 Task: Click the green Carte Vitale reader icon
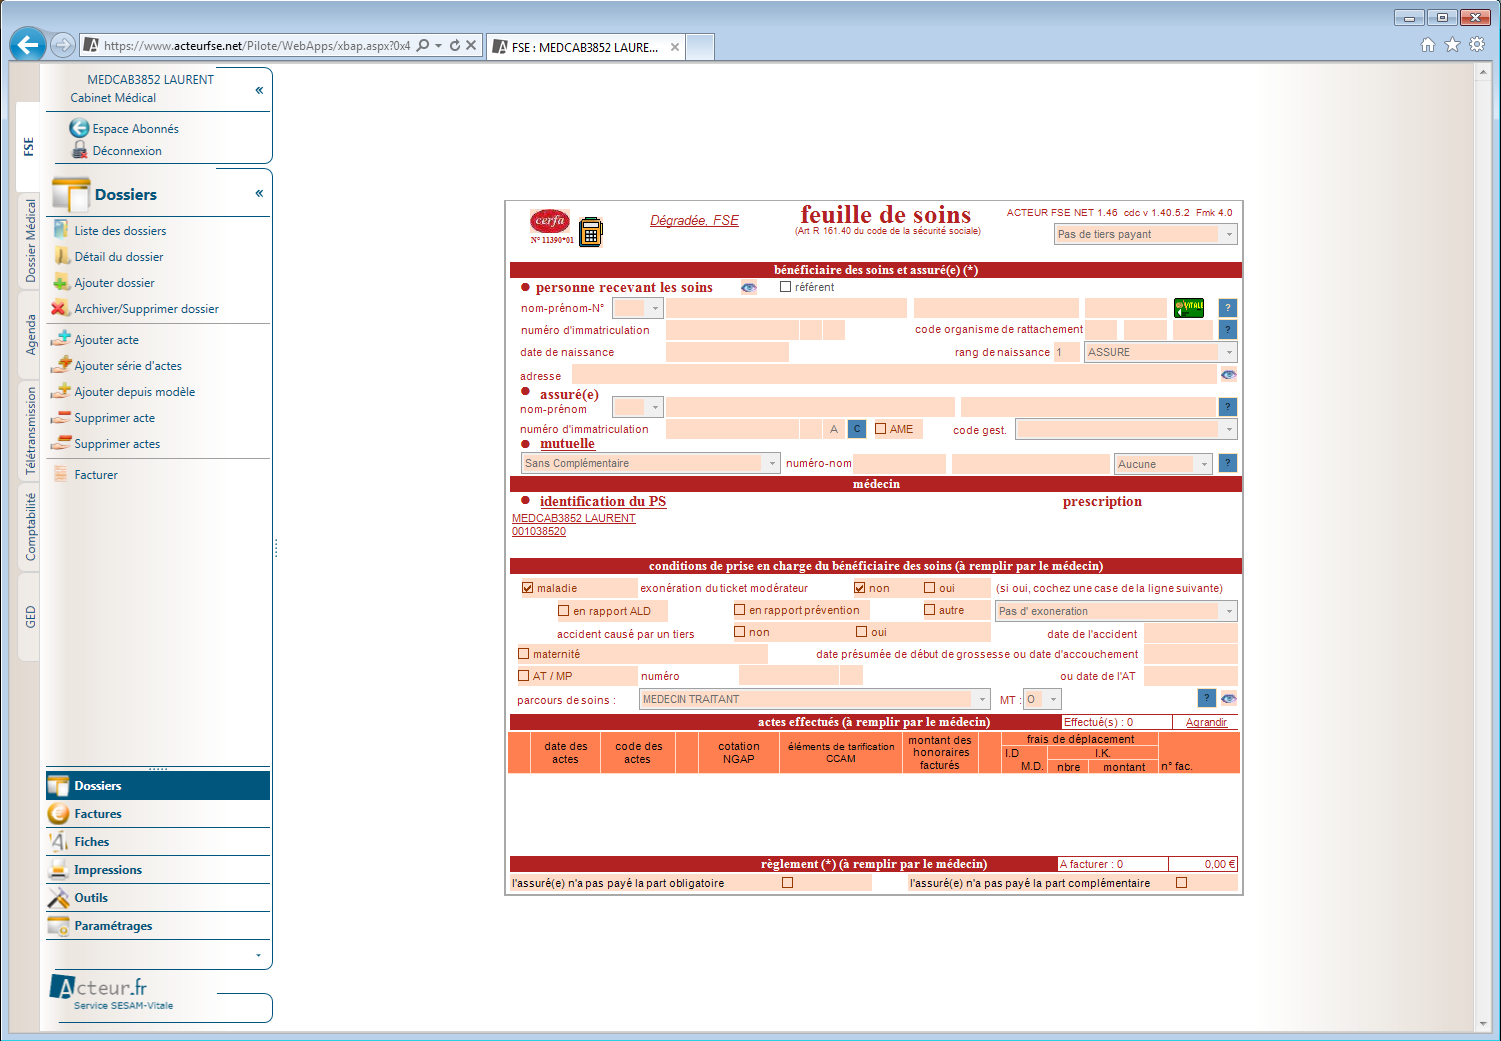(x=1189, y=308)
